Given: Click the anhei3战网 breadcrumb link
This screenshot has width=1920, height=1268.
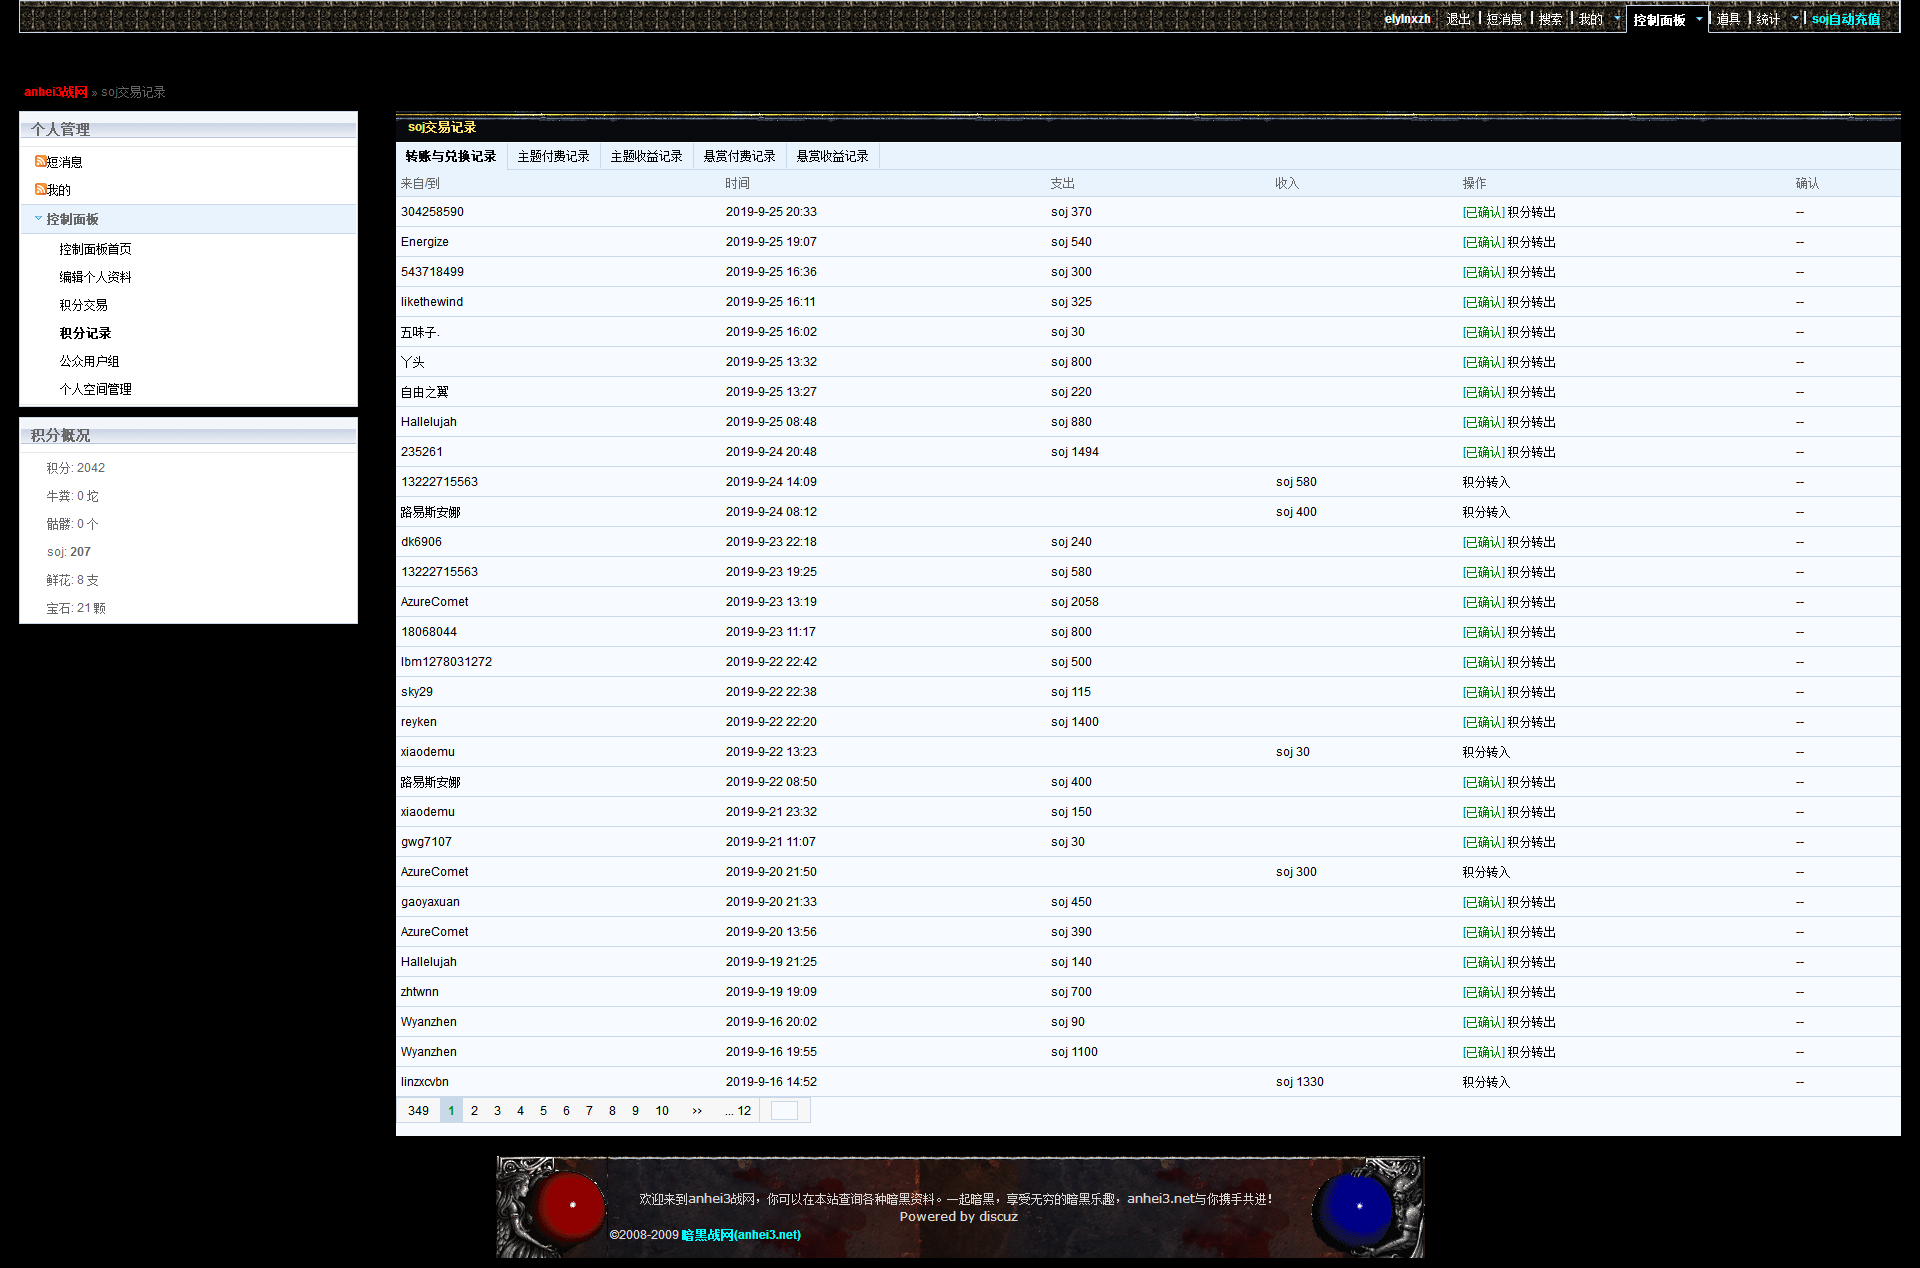Looking at the screenshot, I should [x=56, y=91].
